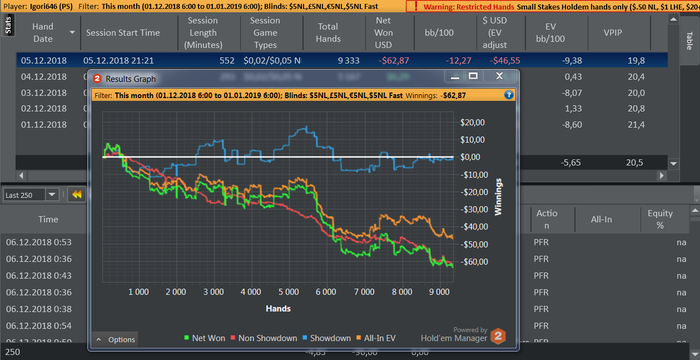Click the Action column header
The image size is (700, 360).
coord(546,219)
